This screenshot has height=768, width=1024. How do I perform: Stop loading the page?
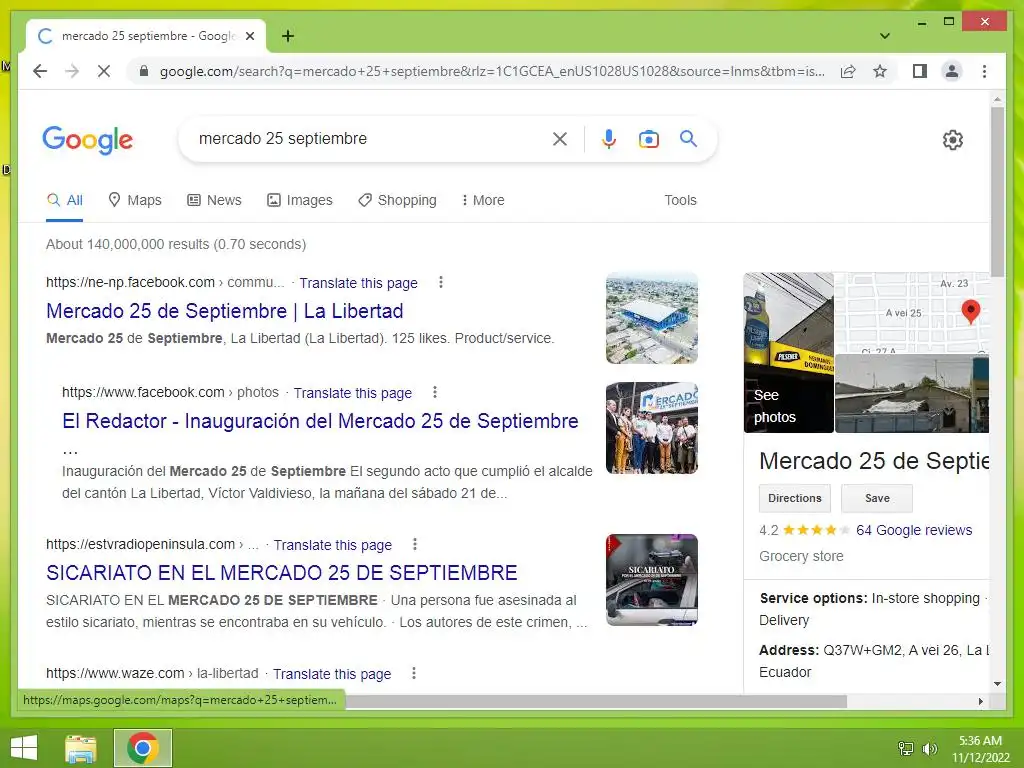pos(104,71)
